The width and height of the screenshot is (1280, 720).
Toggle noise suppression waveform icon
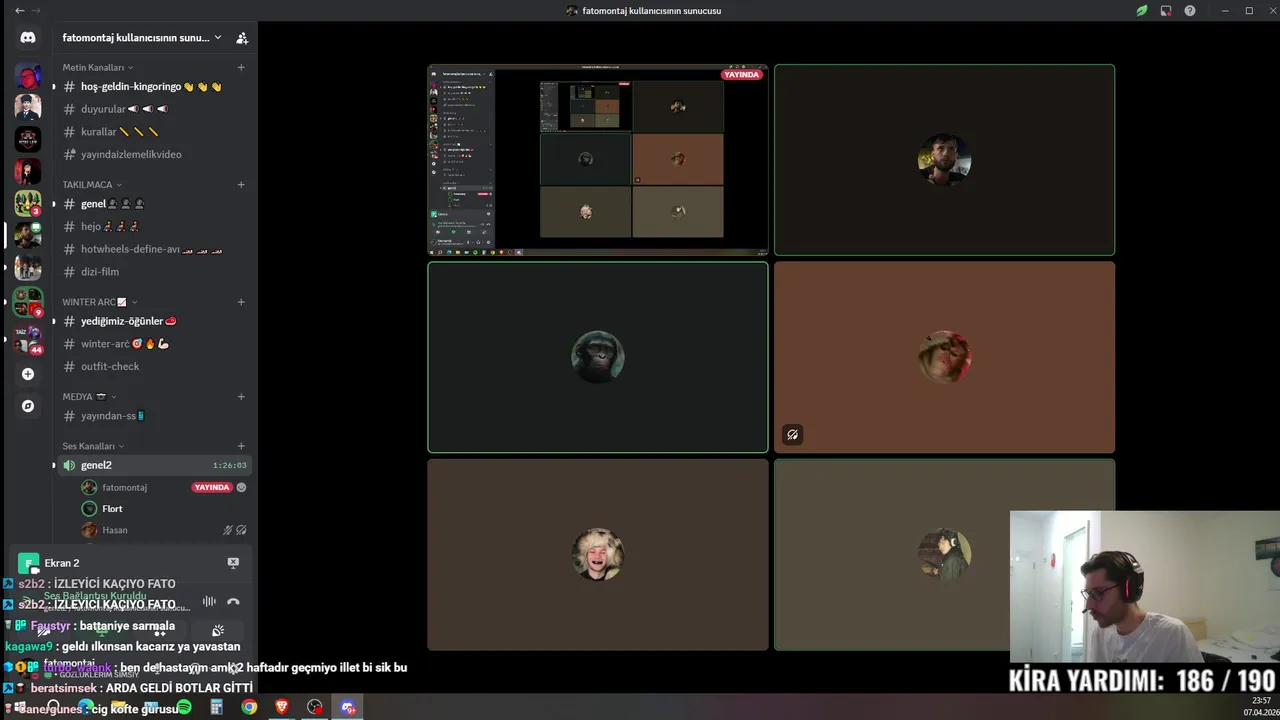point(209,601)
